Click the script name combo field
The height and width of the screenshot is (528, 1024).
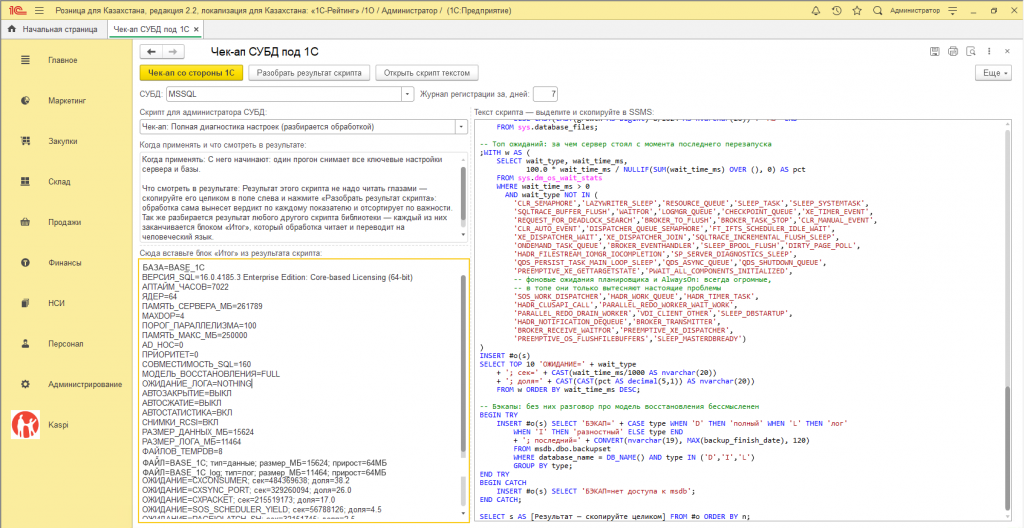tap(298, 127)
